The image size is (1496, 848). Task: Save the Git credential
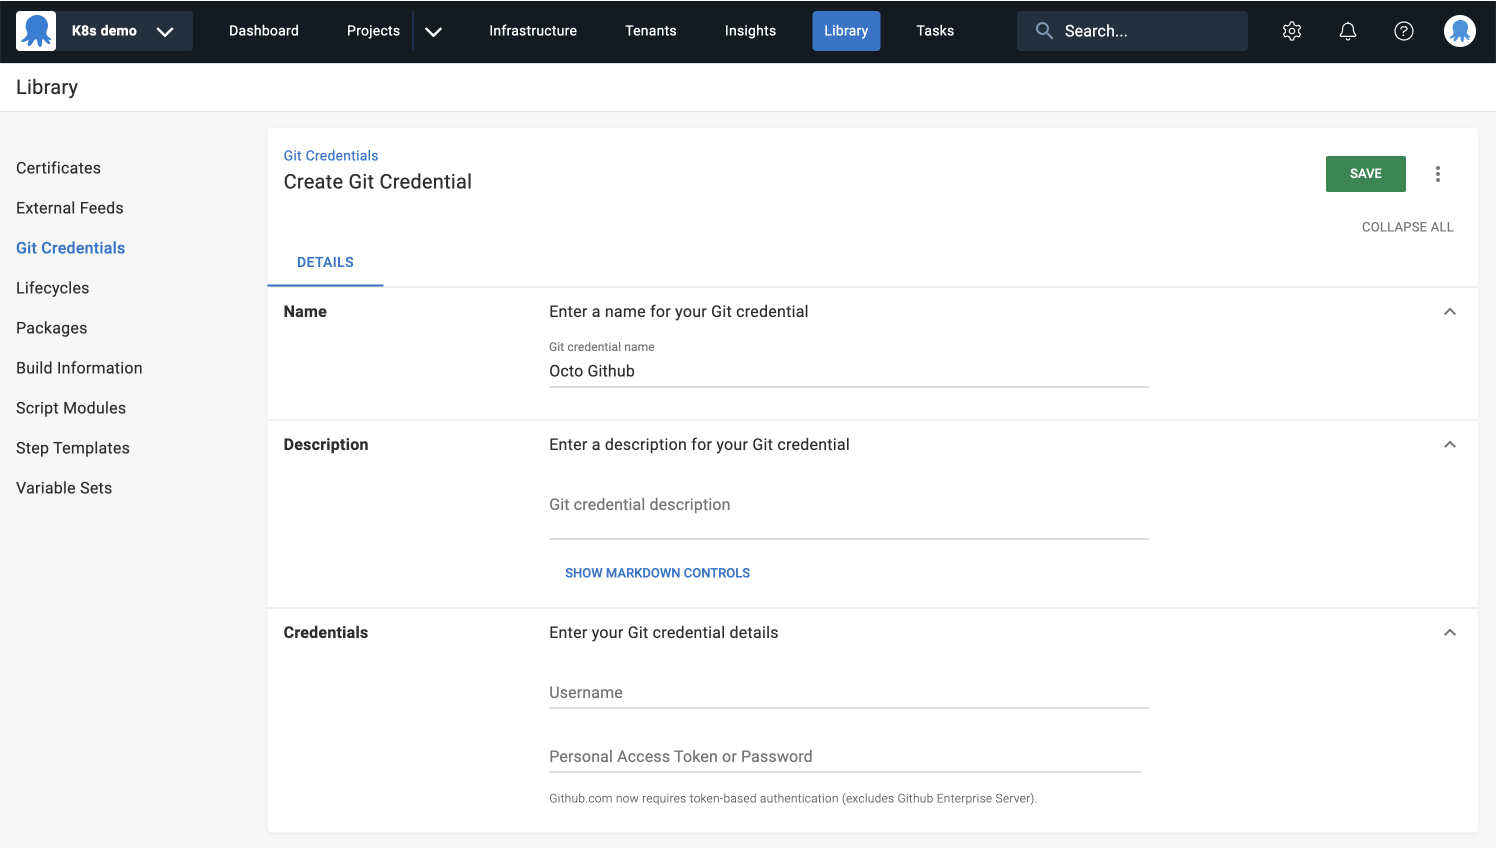(x=1365, y=173)
